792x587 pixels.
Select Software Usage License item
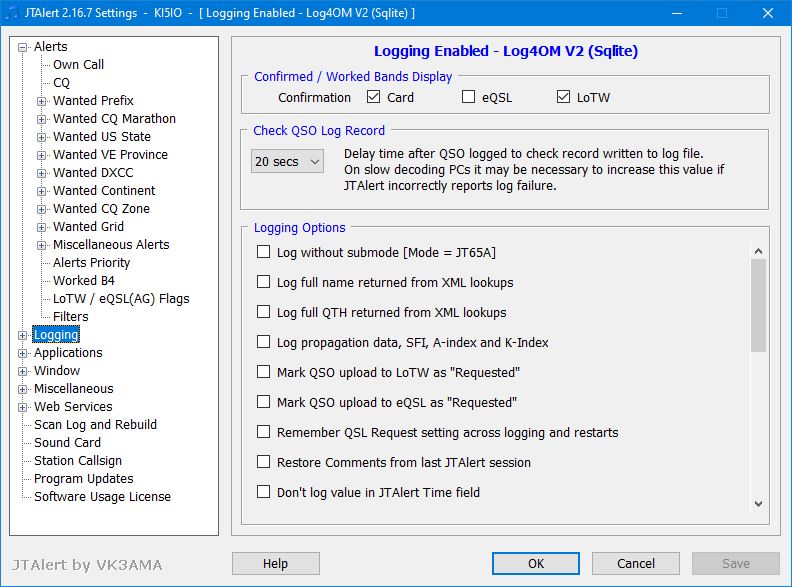(x=103, y=497)
